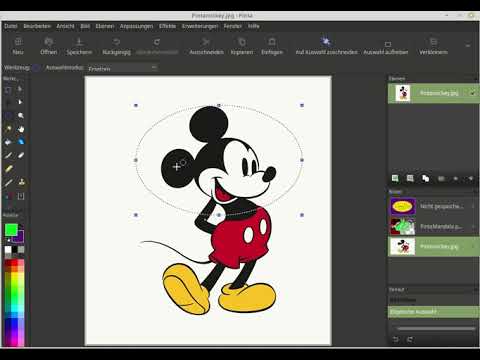The image size is (480, 360).
Task: Switch to the Nicht gespeichert image
Action: (433, 207)
